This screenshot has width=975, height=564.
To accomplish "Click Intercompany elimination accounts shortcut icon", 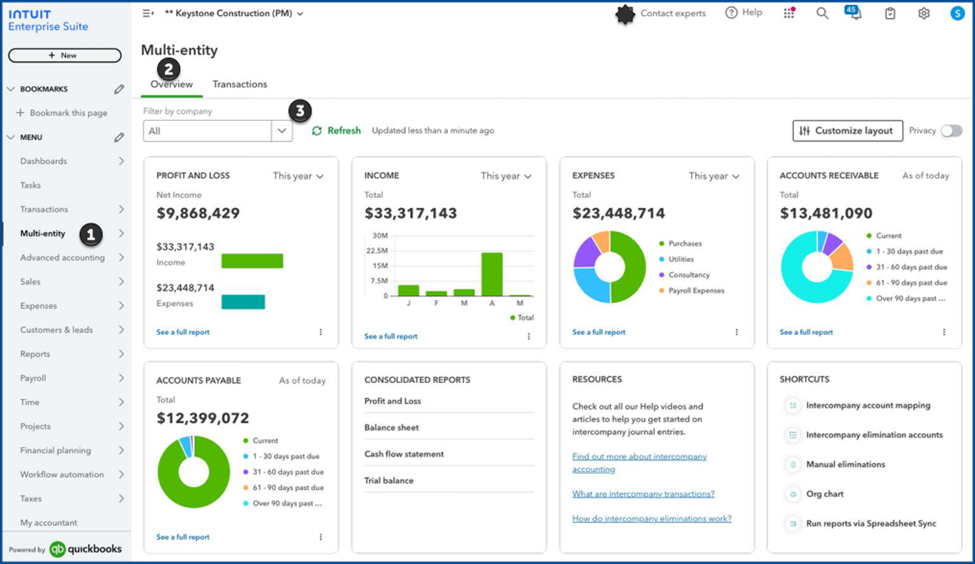I will (x=793, y=435).
